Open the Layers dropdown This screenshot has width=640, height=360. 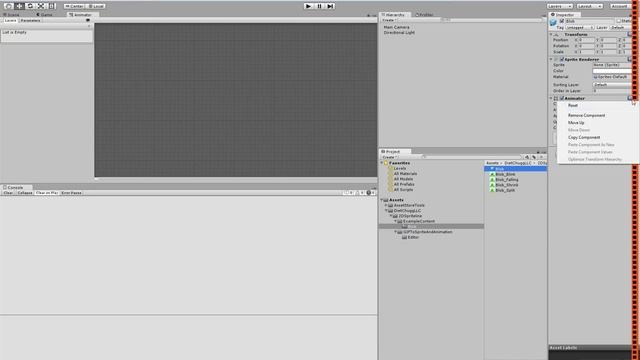click(560, 6)
